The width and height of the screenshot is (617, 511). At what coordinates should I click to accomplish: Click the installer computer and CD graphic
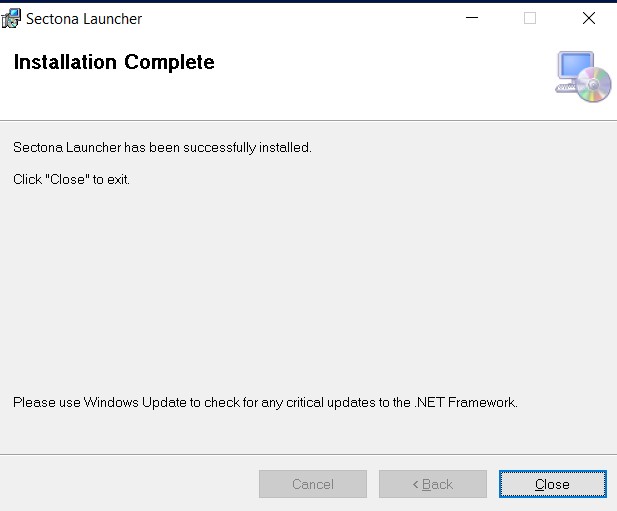point(583,76)
